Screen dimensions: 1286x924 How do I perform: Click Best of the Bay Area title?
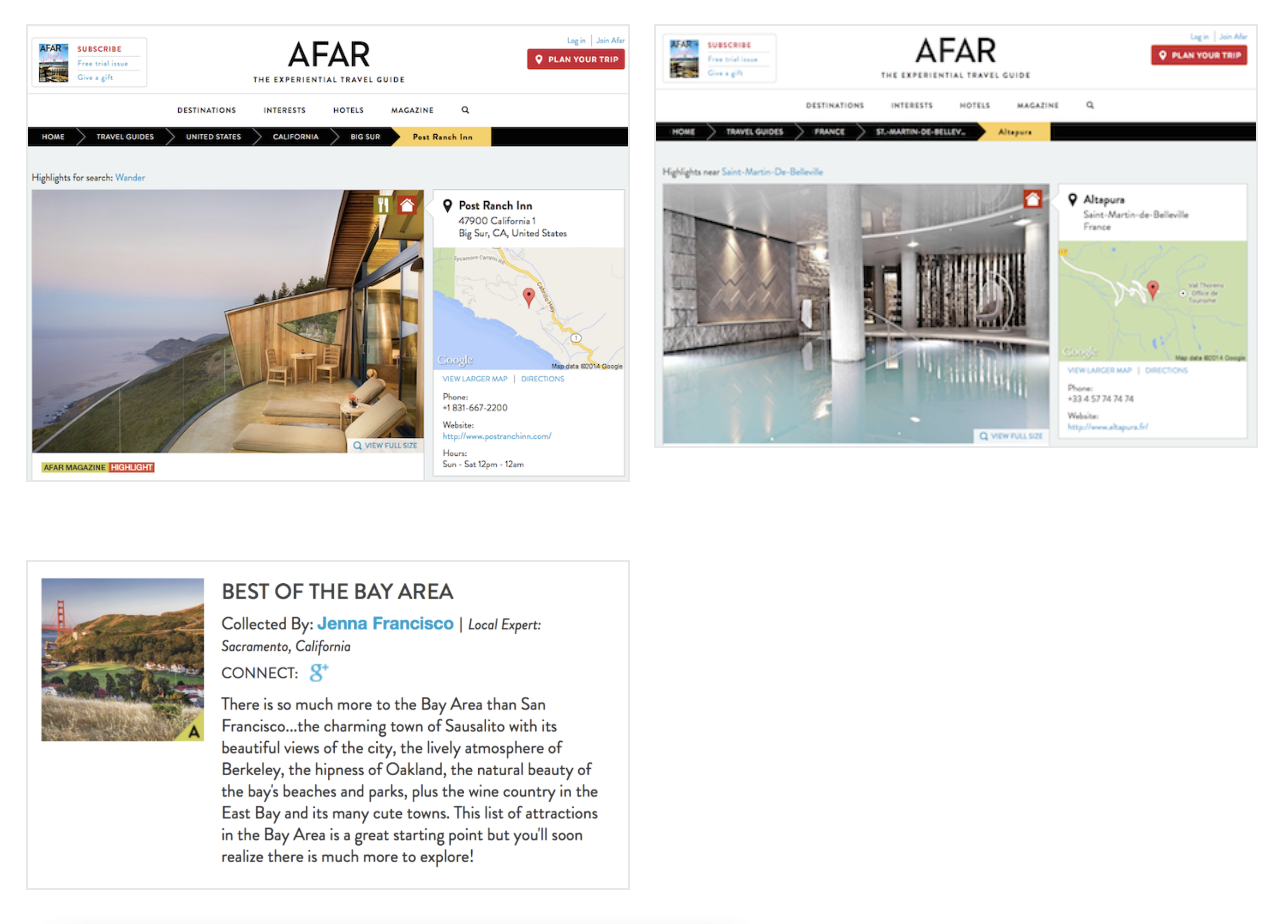click(337, 591)
